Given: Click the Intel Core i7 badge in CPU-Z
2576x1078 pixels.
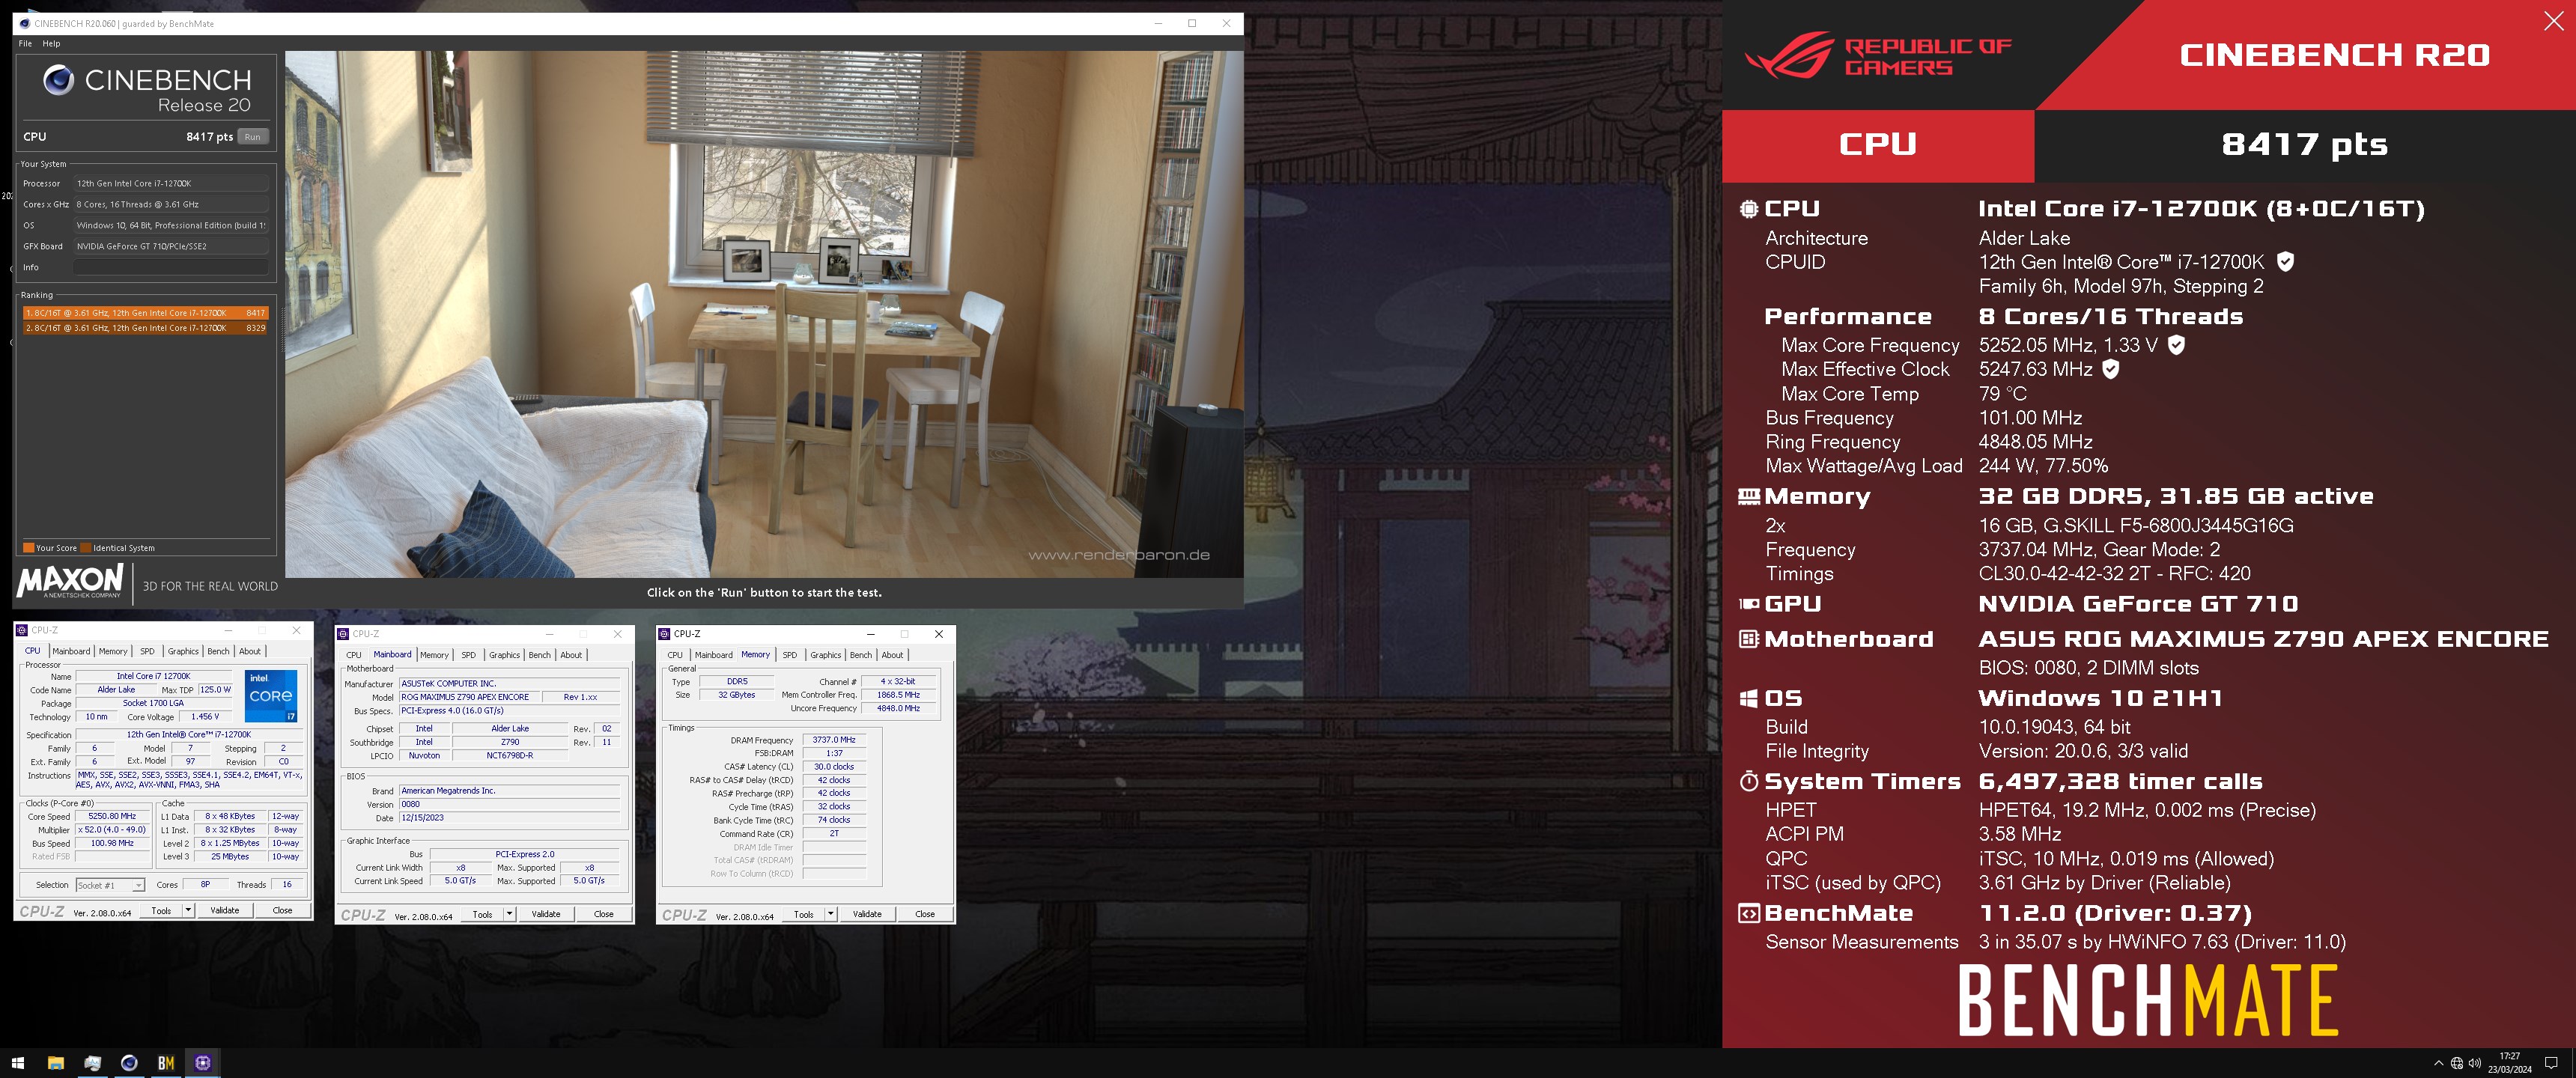Looking at the screenshot, I should point(271,696).
